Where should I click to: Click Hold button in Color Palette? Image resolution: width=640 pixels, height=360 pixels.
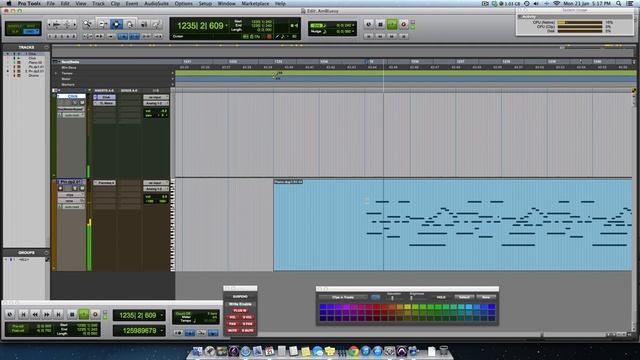pyautogui.click(x=441, y=297)
